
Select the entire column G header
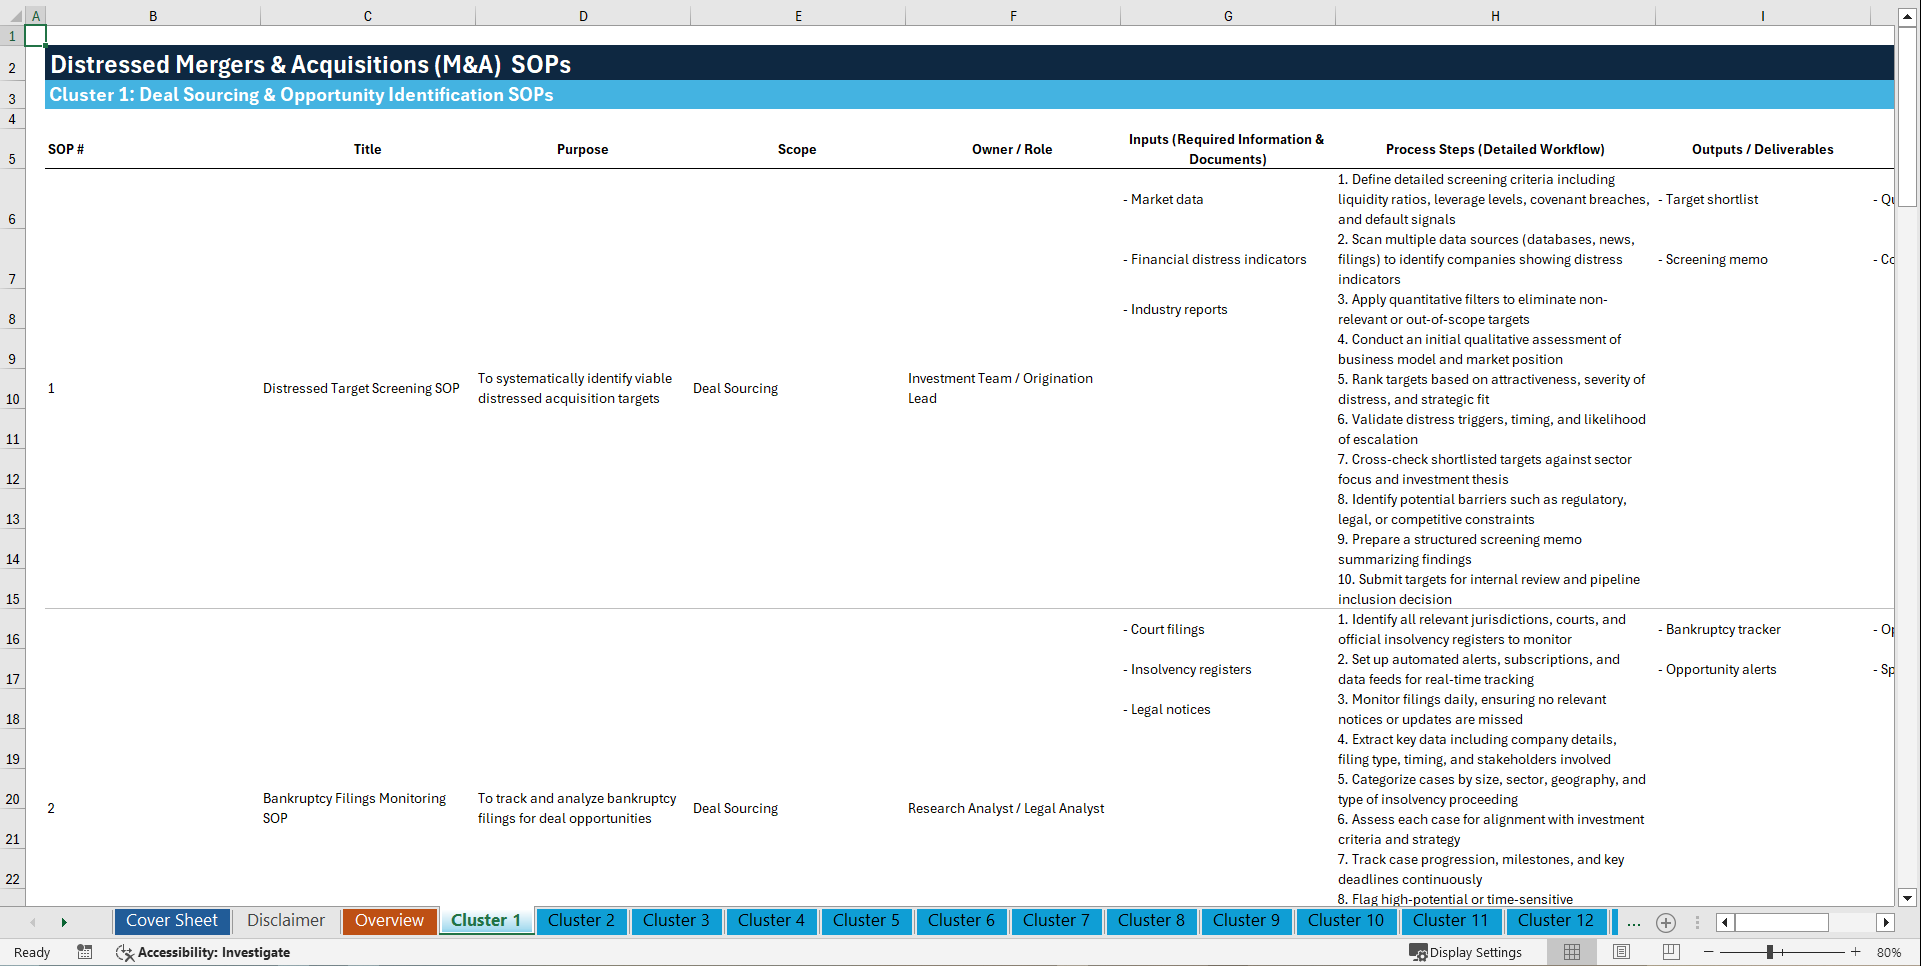click(1227, 15)
